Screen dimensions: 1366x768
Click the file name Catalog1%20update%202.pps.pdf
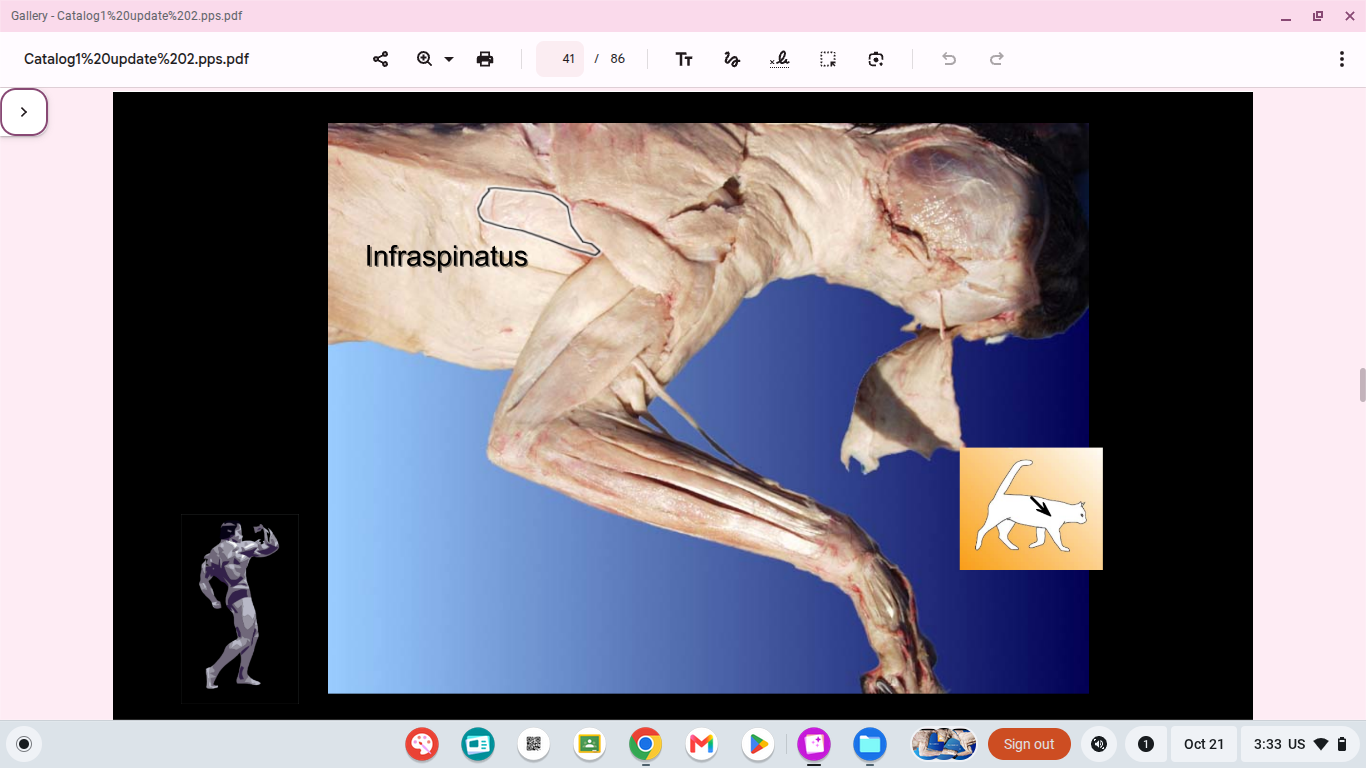(x=136, y=59)
